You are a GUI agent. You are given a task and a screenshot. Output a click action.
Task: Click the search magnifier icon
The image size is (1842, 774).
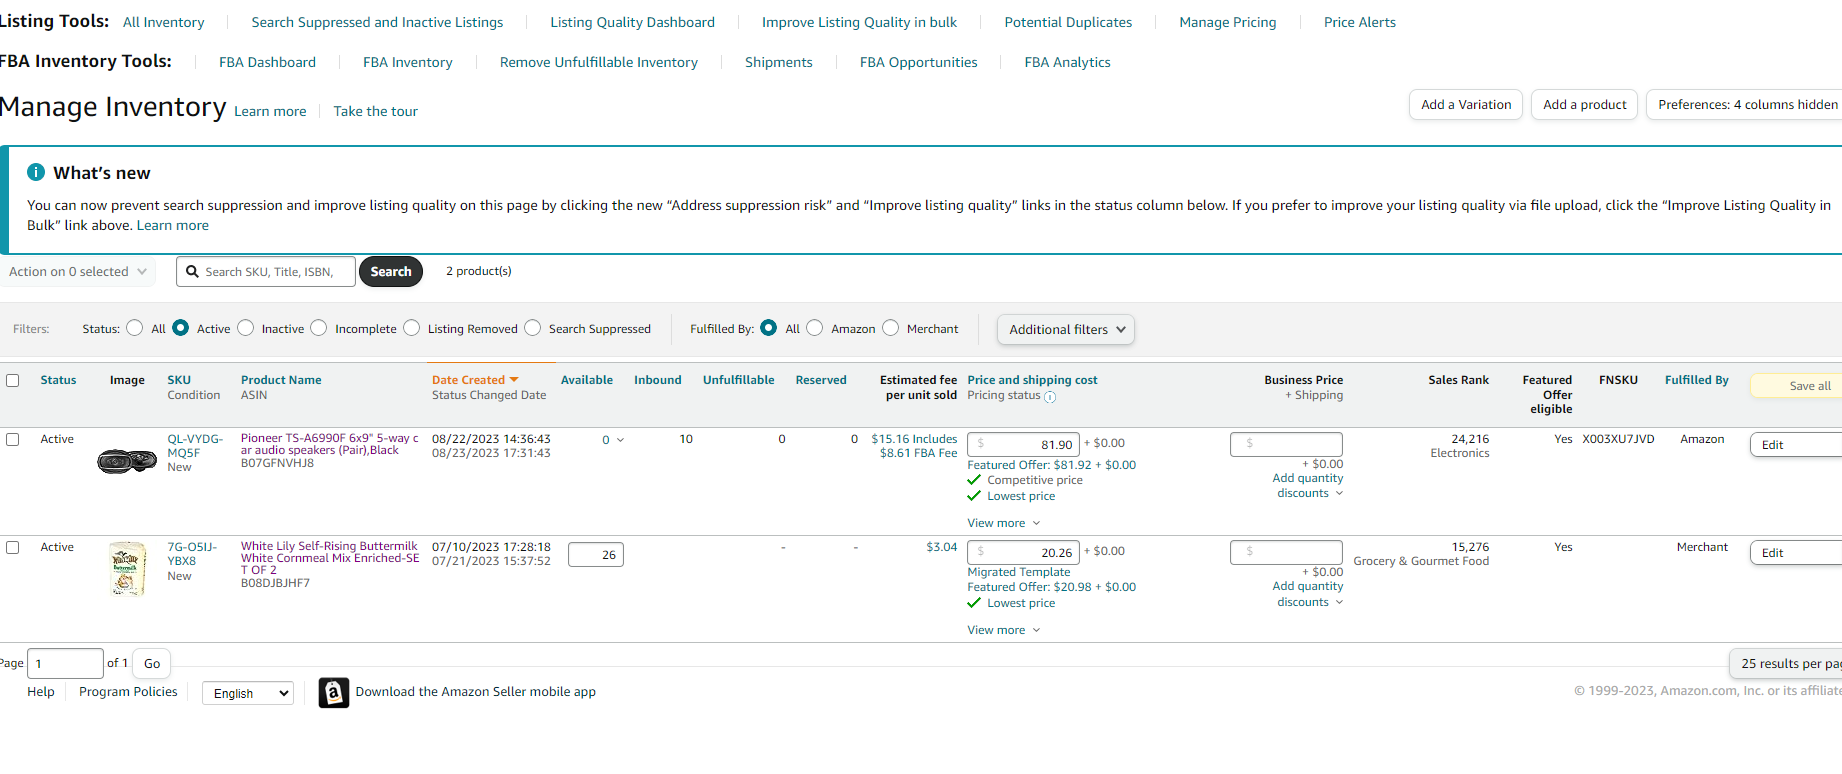click(x=192, y=271)
